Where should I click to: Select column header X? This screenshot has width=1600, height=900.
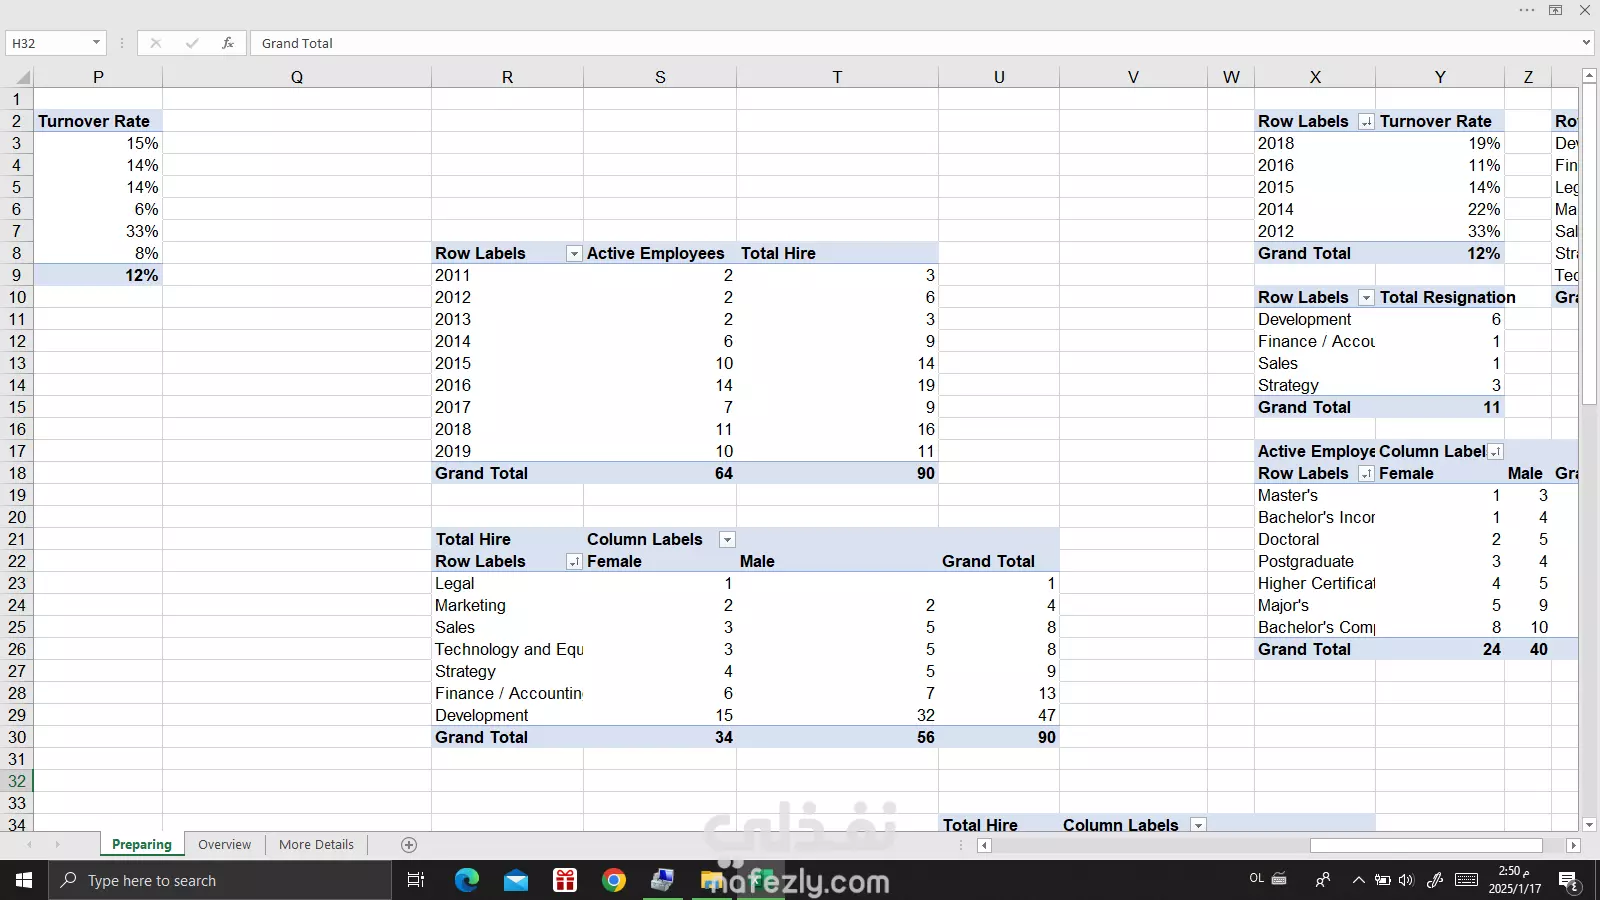1315,77
